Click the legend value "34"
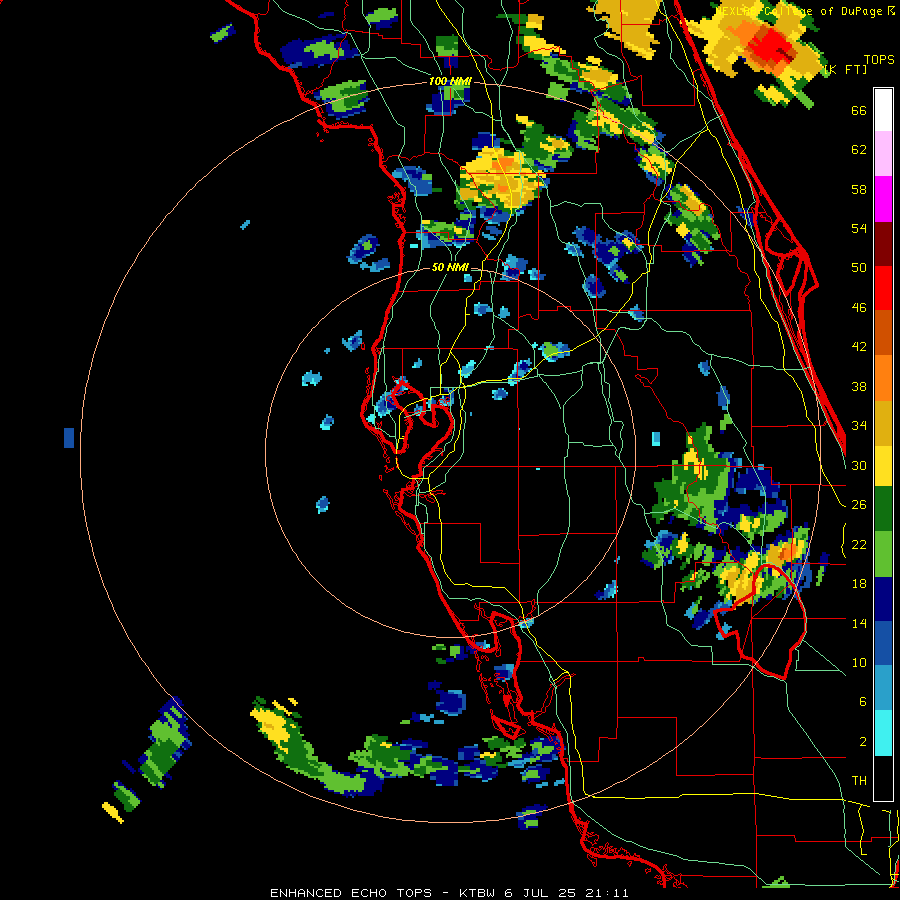Image resolution: width=900 pixels, height=900 pixels. [x=859, y=425]
